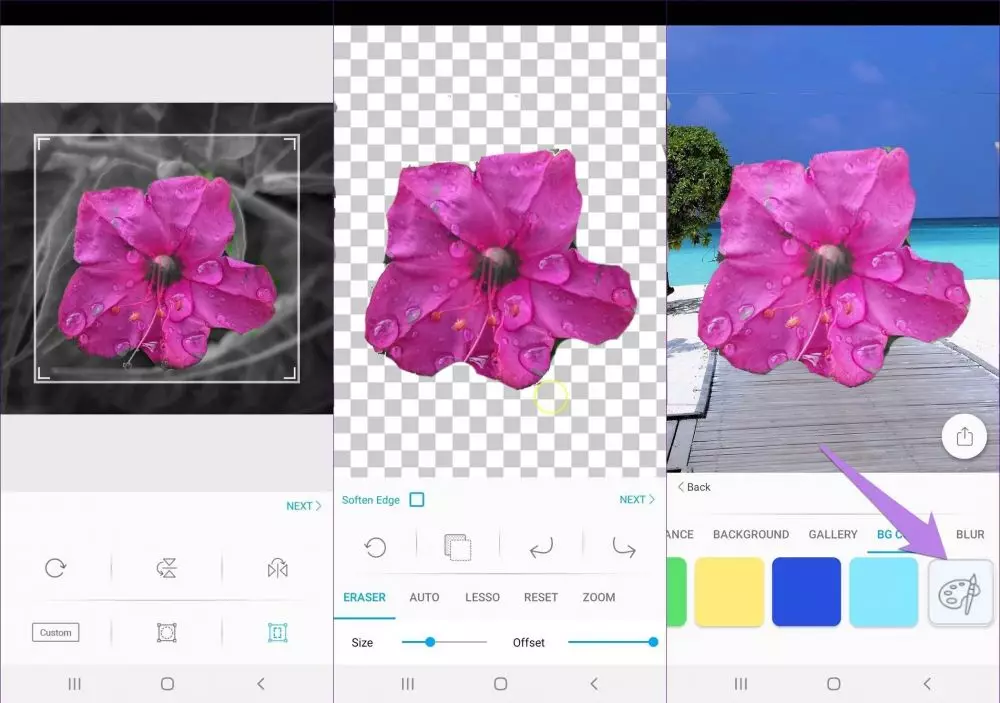
Task: Open the GALLERY tab
Action: pos(832,535)
